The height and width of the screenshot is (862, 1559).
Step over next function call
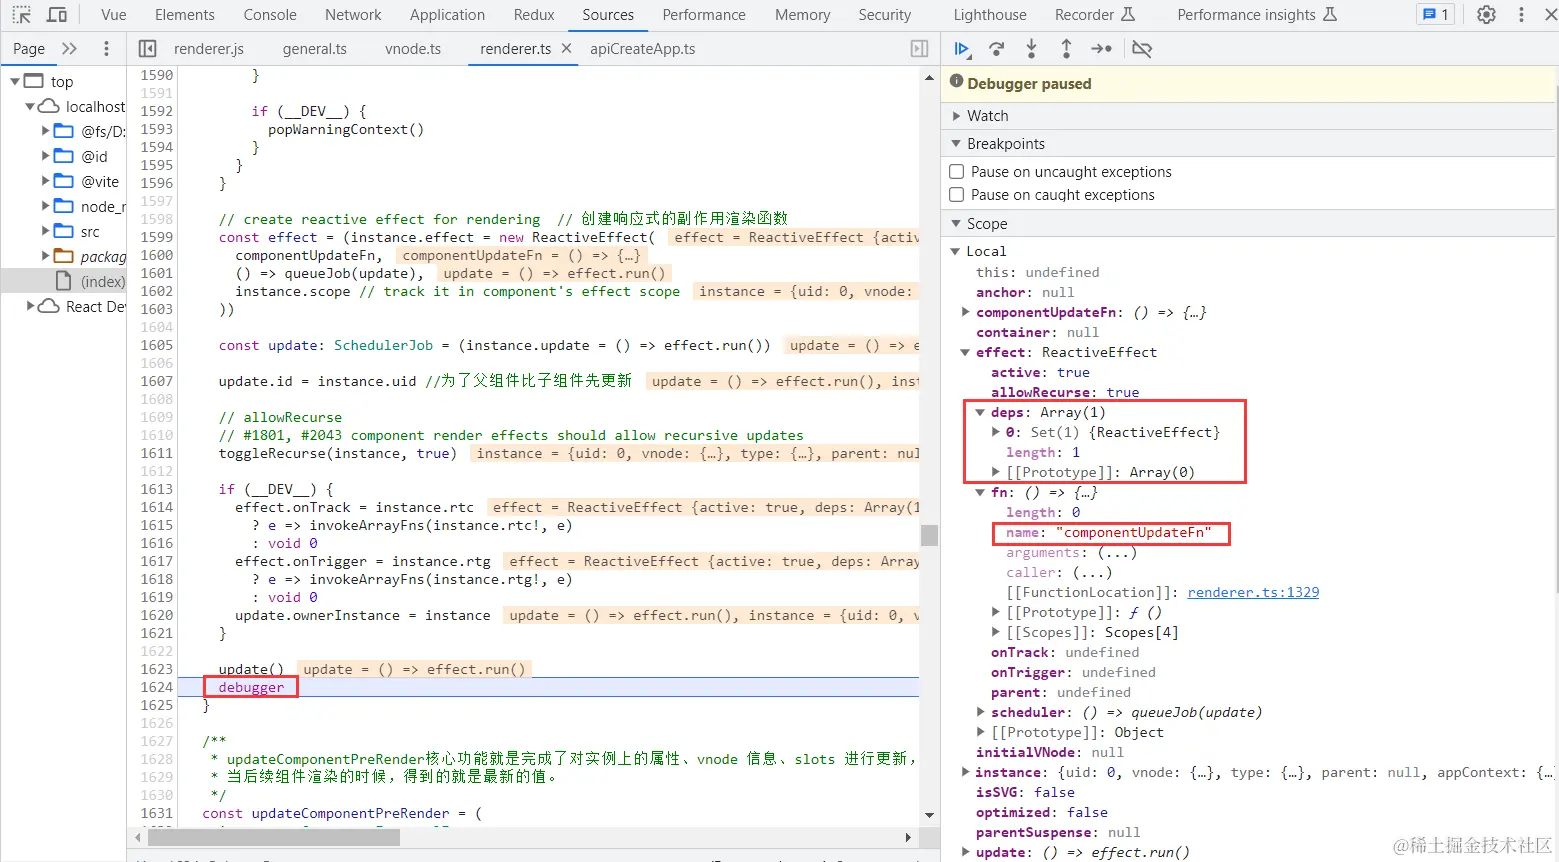click(x=997, y=49)
